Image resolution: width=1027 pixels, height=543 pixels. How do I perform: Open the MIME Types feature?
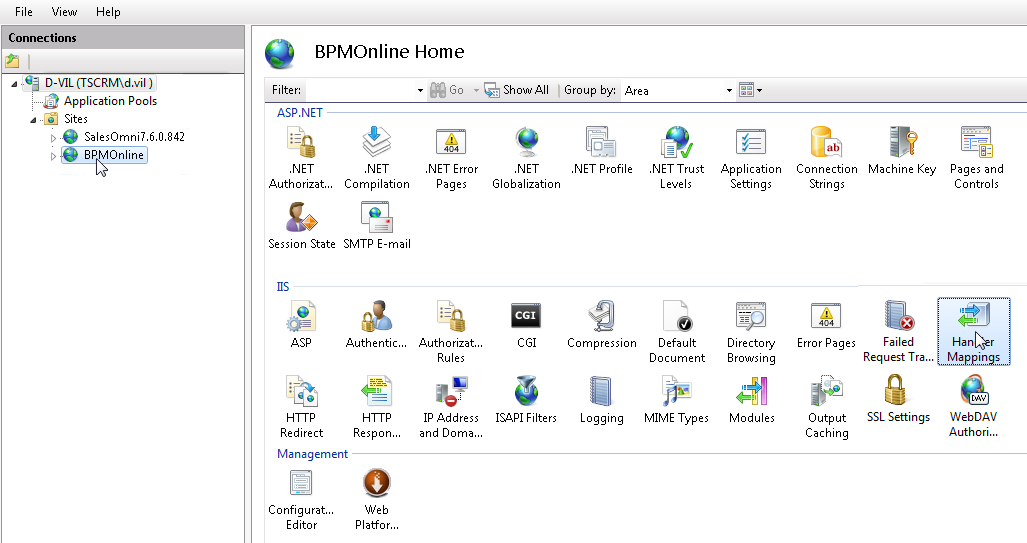coord(676,400)
